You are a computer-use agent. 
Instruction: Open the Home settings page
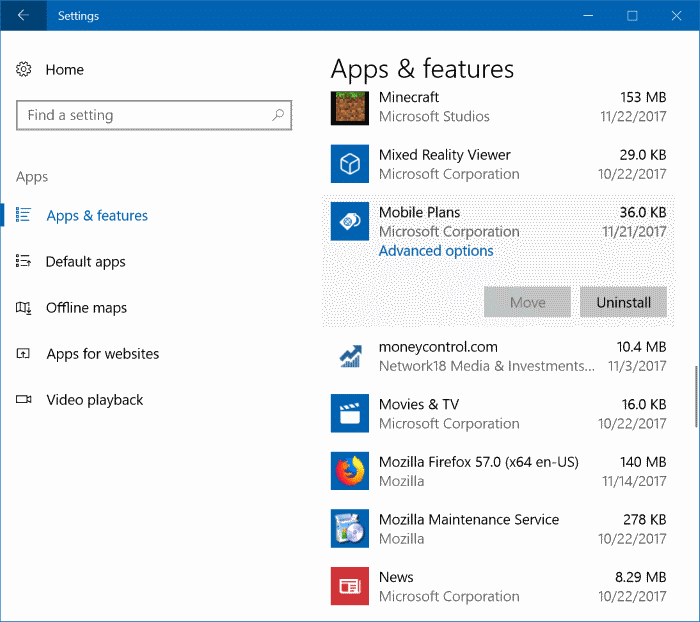coord(65,70)
